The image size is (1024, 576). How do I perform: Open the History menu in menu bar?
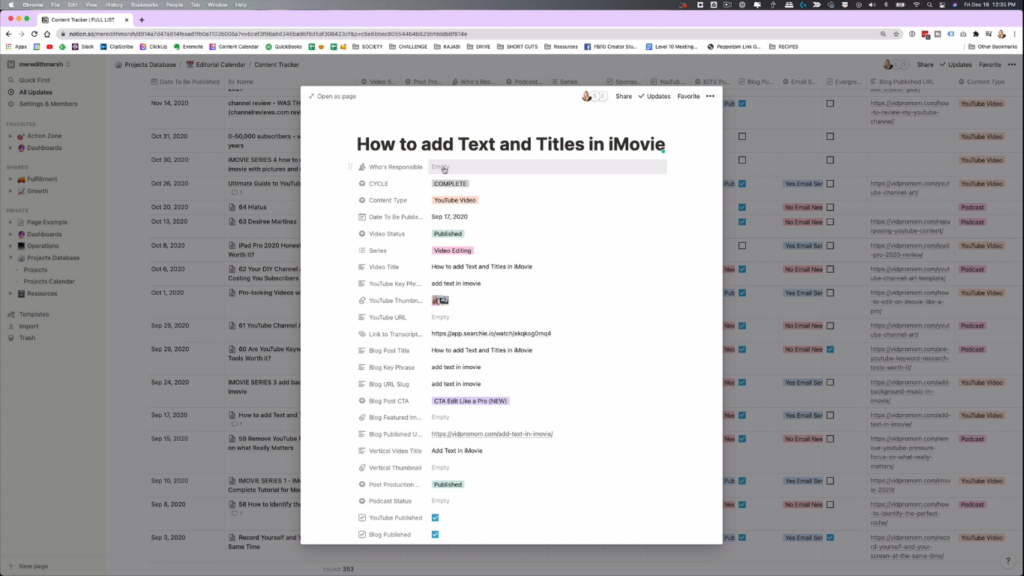click(114, 5)
